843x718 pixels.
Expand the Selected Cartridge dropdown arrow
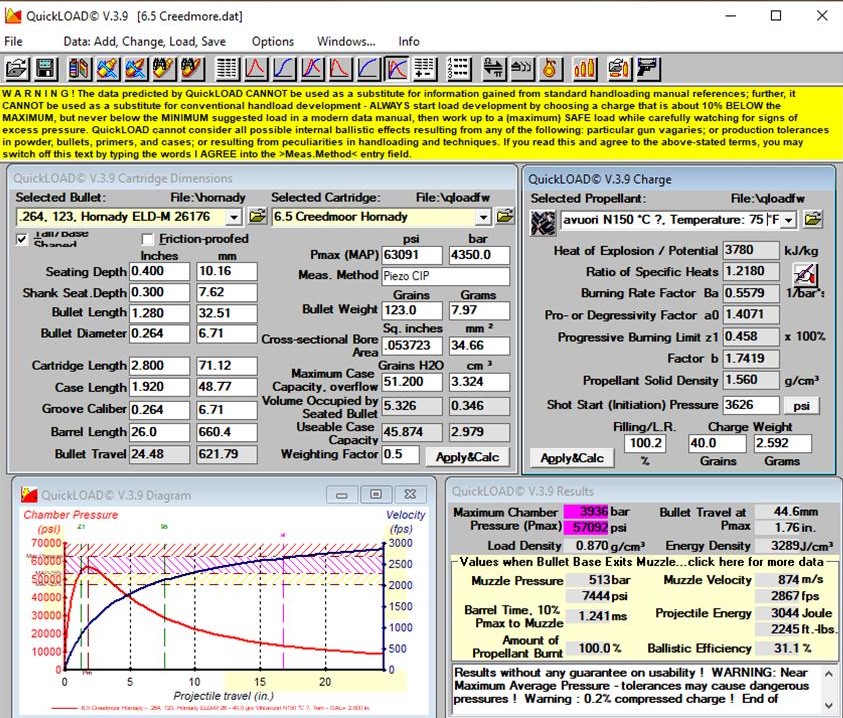click(483, 217)
